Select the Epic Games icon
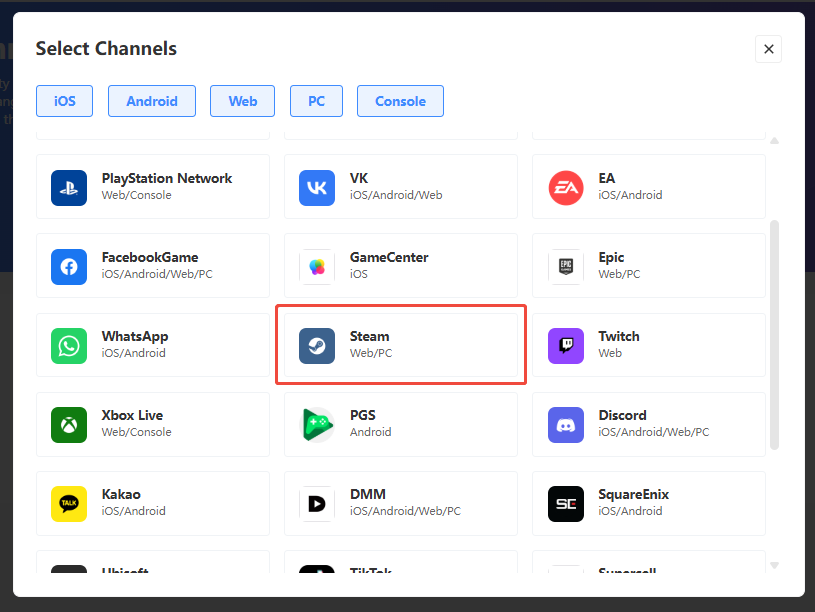The width and height of the screenshot is (815, 612). pyautogui.click(x=565, y=266)
